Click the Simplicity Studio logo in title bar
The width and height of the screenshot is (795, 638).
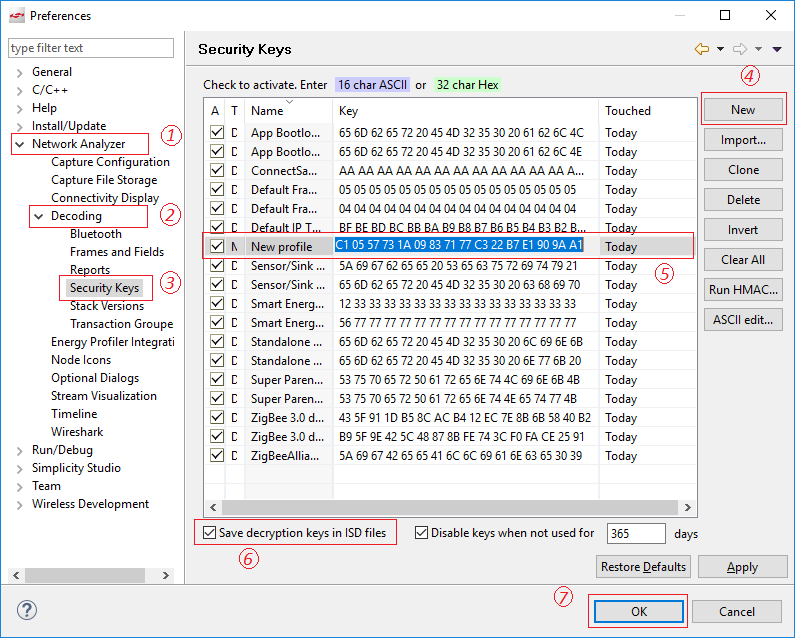point(17,16)
